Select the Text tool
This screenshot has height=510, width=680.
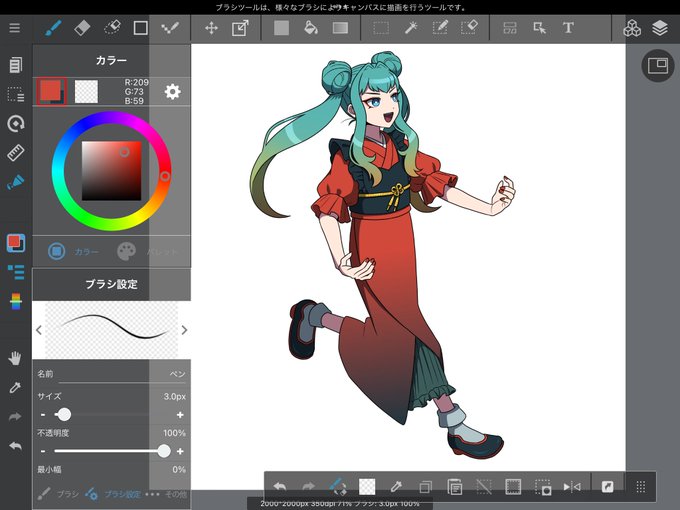[568, 28]
